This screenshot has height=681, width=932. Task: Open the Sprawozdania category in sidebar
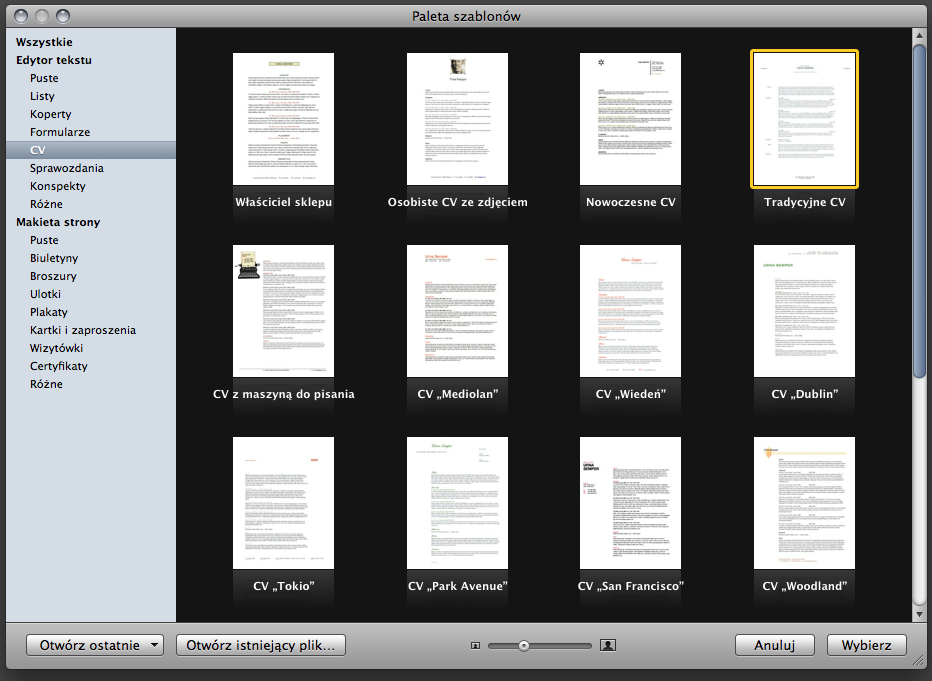point(66,168)
